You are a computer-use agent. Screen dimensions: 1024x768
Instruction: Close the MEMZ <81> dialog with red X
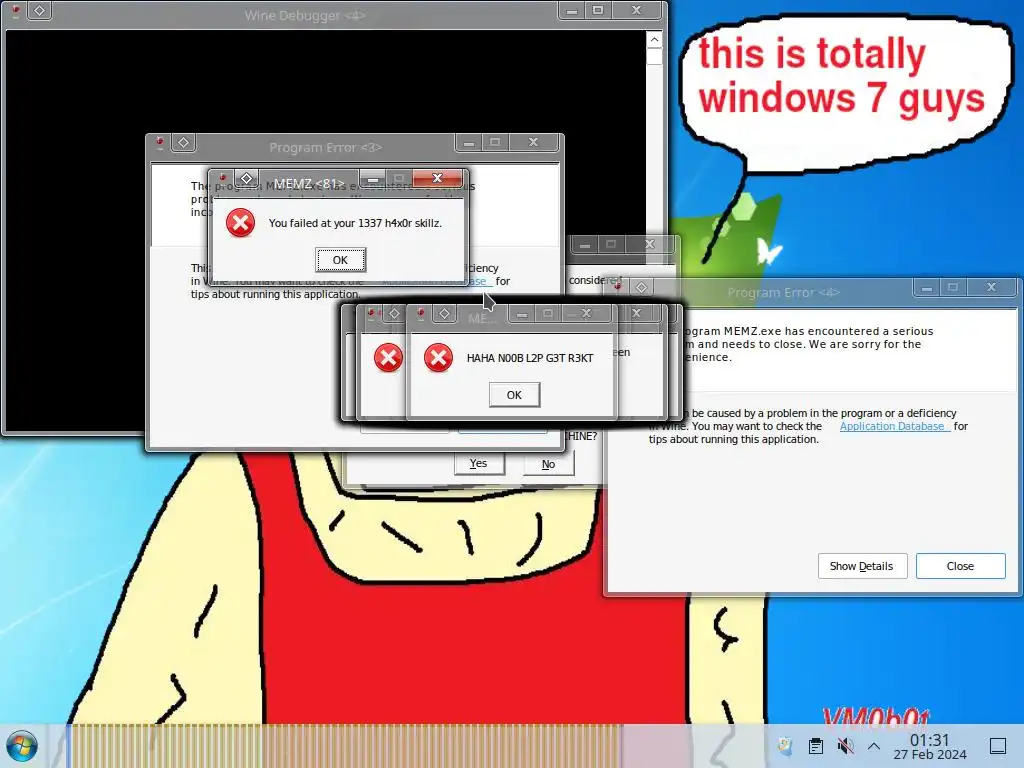438,178
